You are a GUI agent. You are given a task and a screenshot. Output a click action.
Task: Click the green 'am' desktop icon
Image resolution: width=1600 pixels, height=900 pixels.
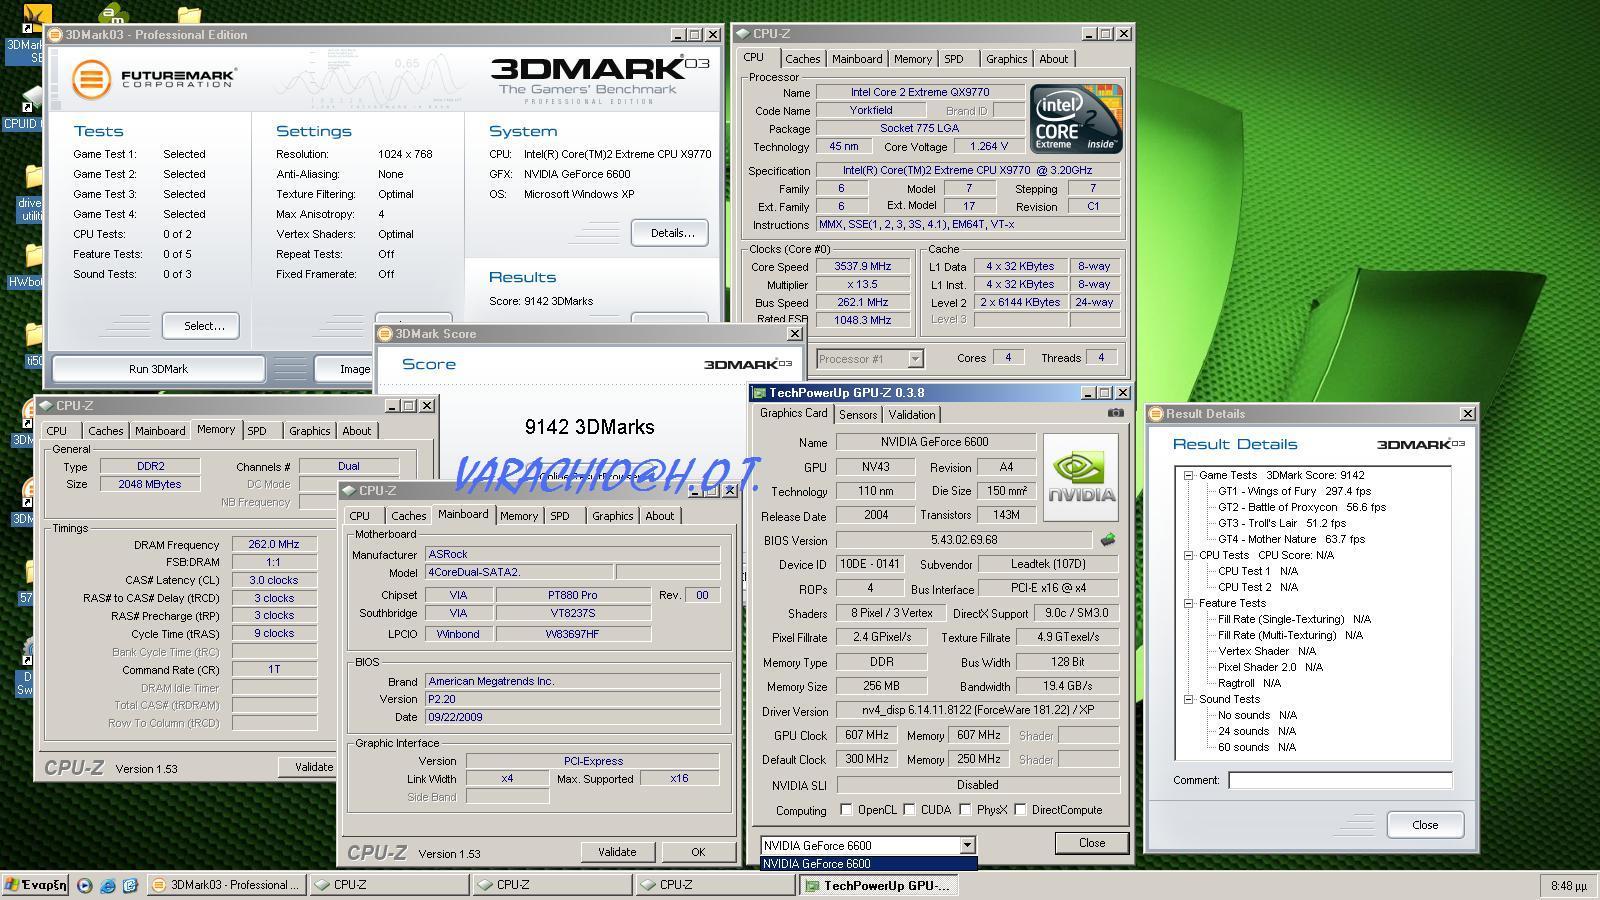[113, 13]
